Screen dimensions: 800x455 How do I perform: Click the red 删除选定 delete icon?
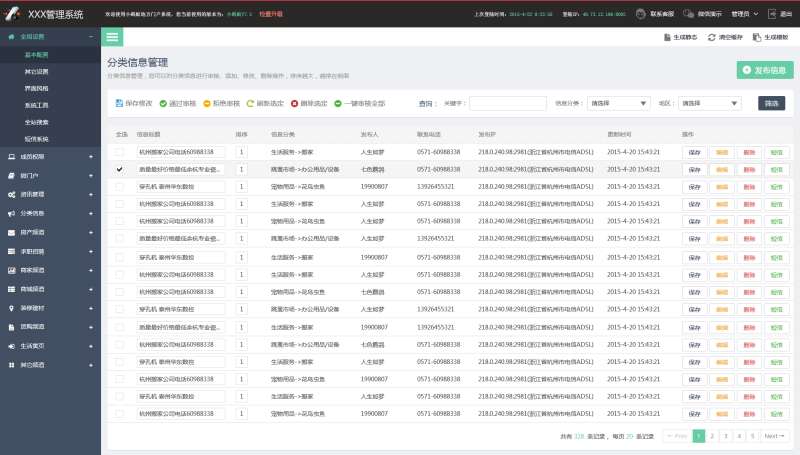point(294,103)
